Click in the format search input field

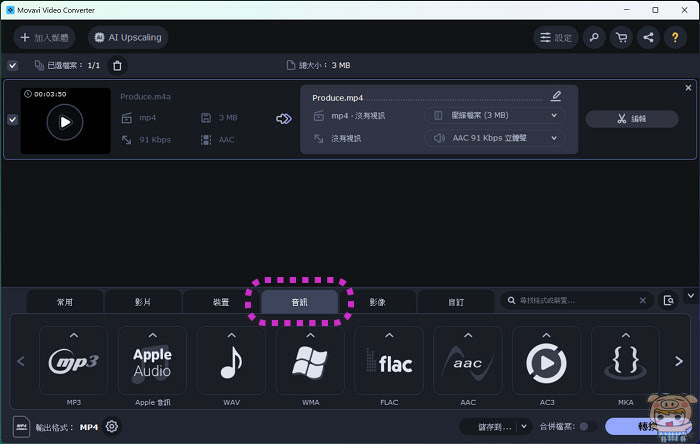click(576, 300)
